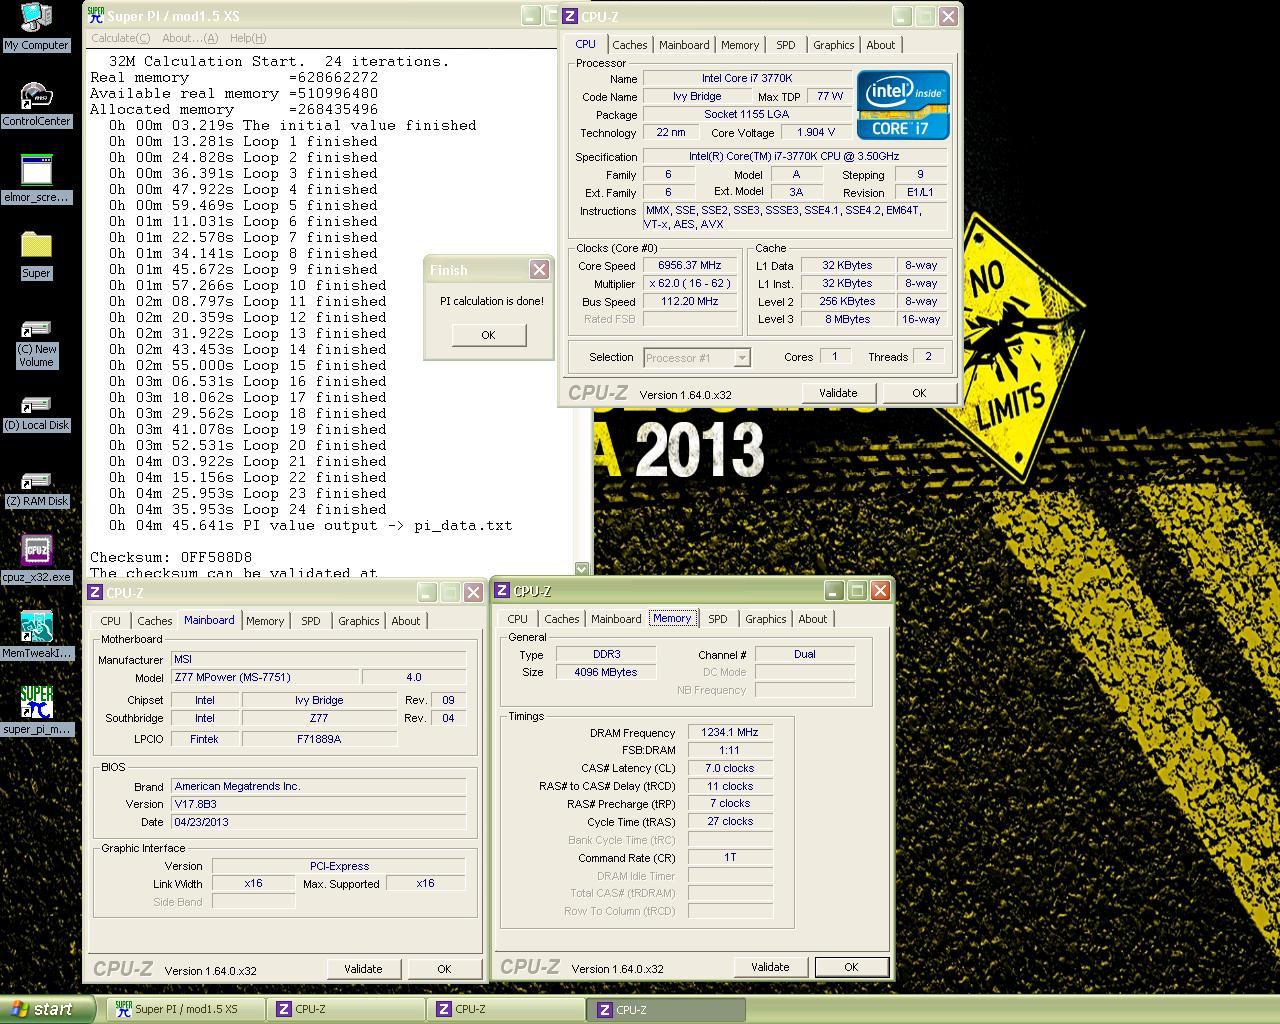Launch the ControlCenter desktop shortcut
This screenshot has height=1024, width=1280.
[x=36, y=103]
